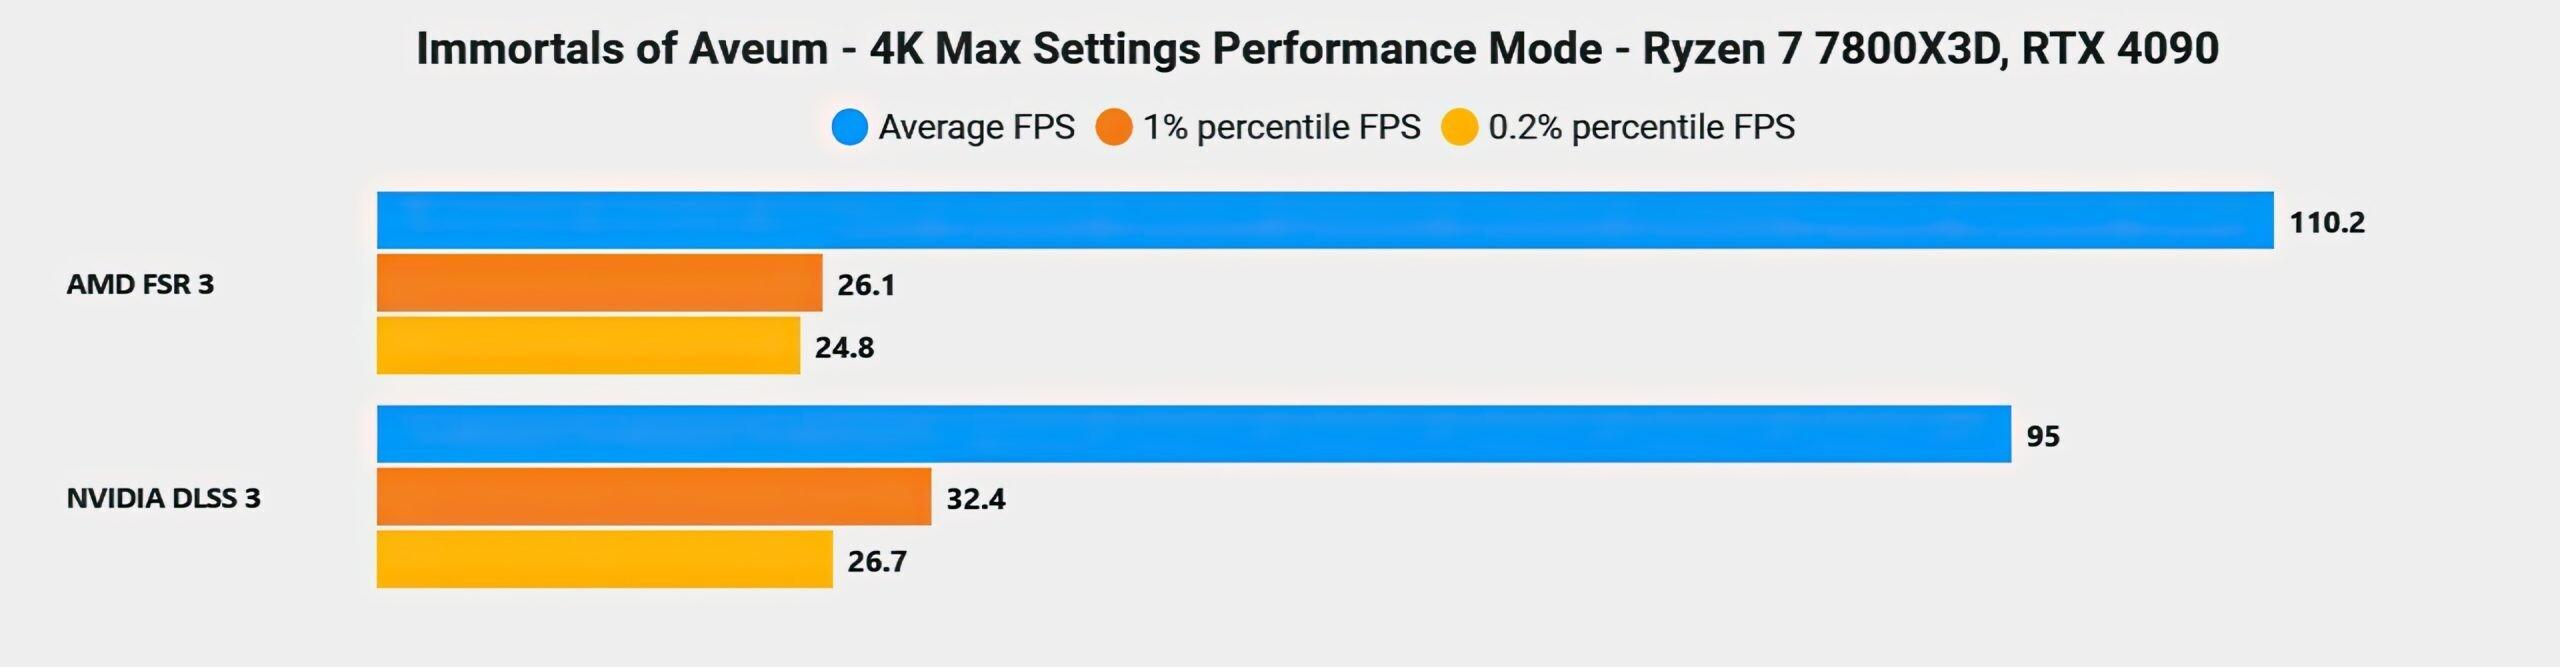The width and height of the screenshot is (2560, 667).
Task: Select AMD FSR 3 yellow 0.2% percentile bar
Action: (588, 346)
